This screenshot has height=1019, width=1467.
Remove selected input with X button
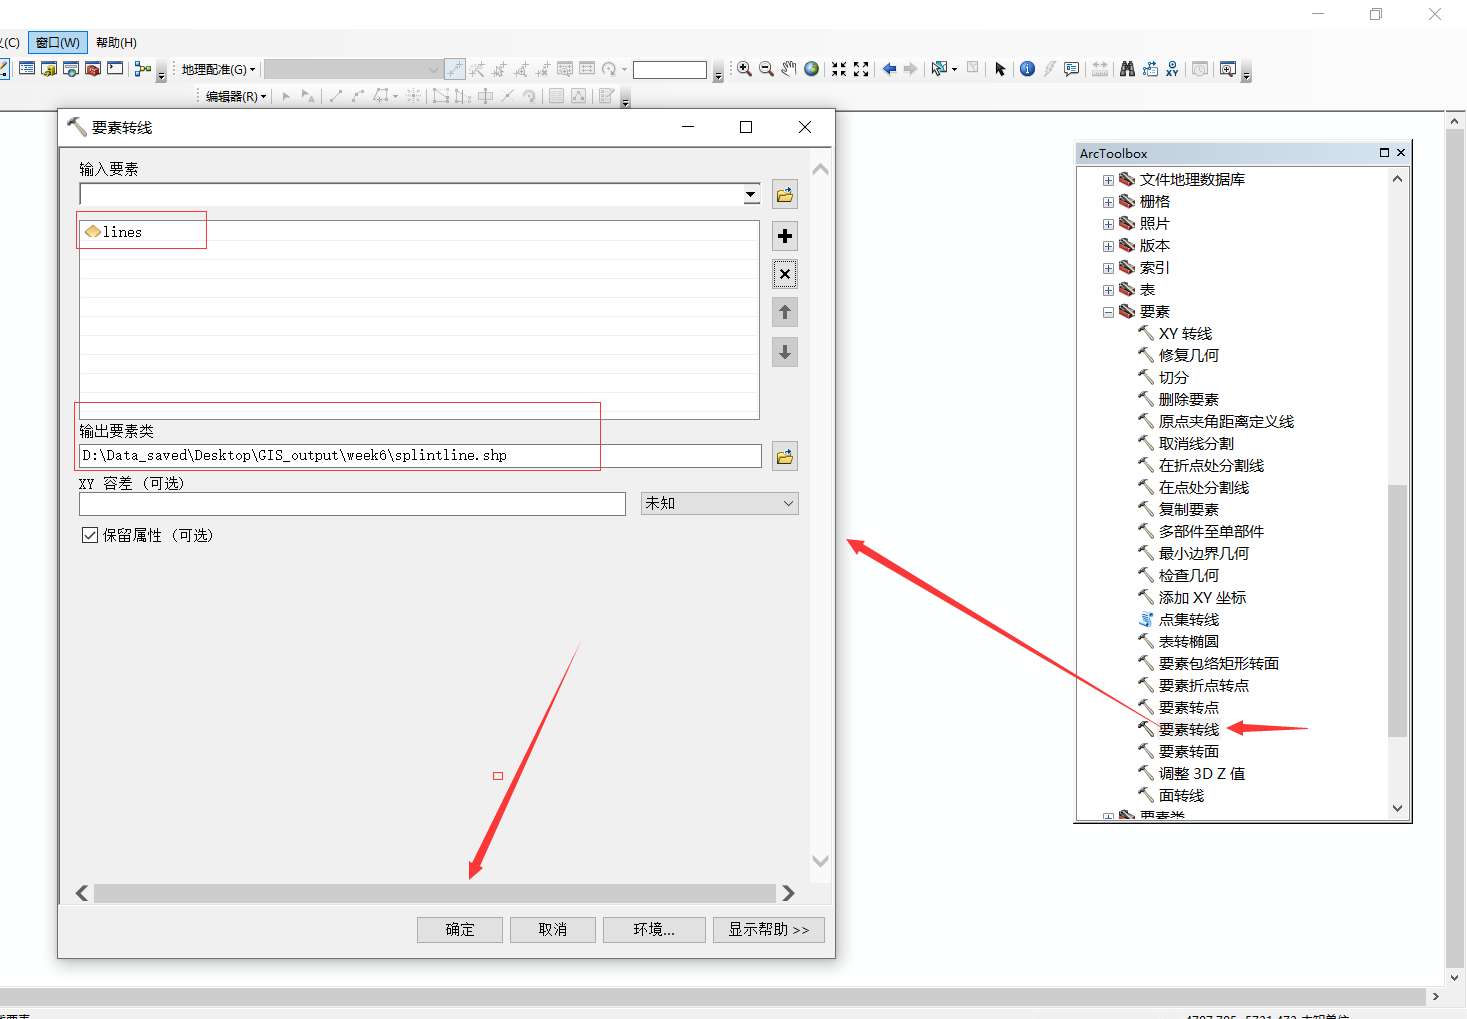coord(785,274)
